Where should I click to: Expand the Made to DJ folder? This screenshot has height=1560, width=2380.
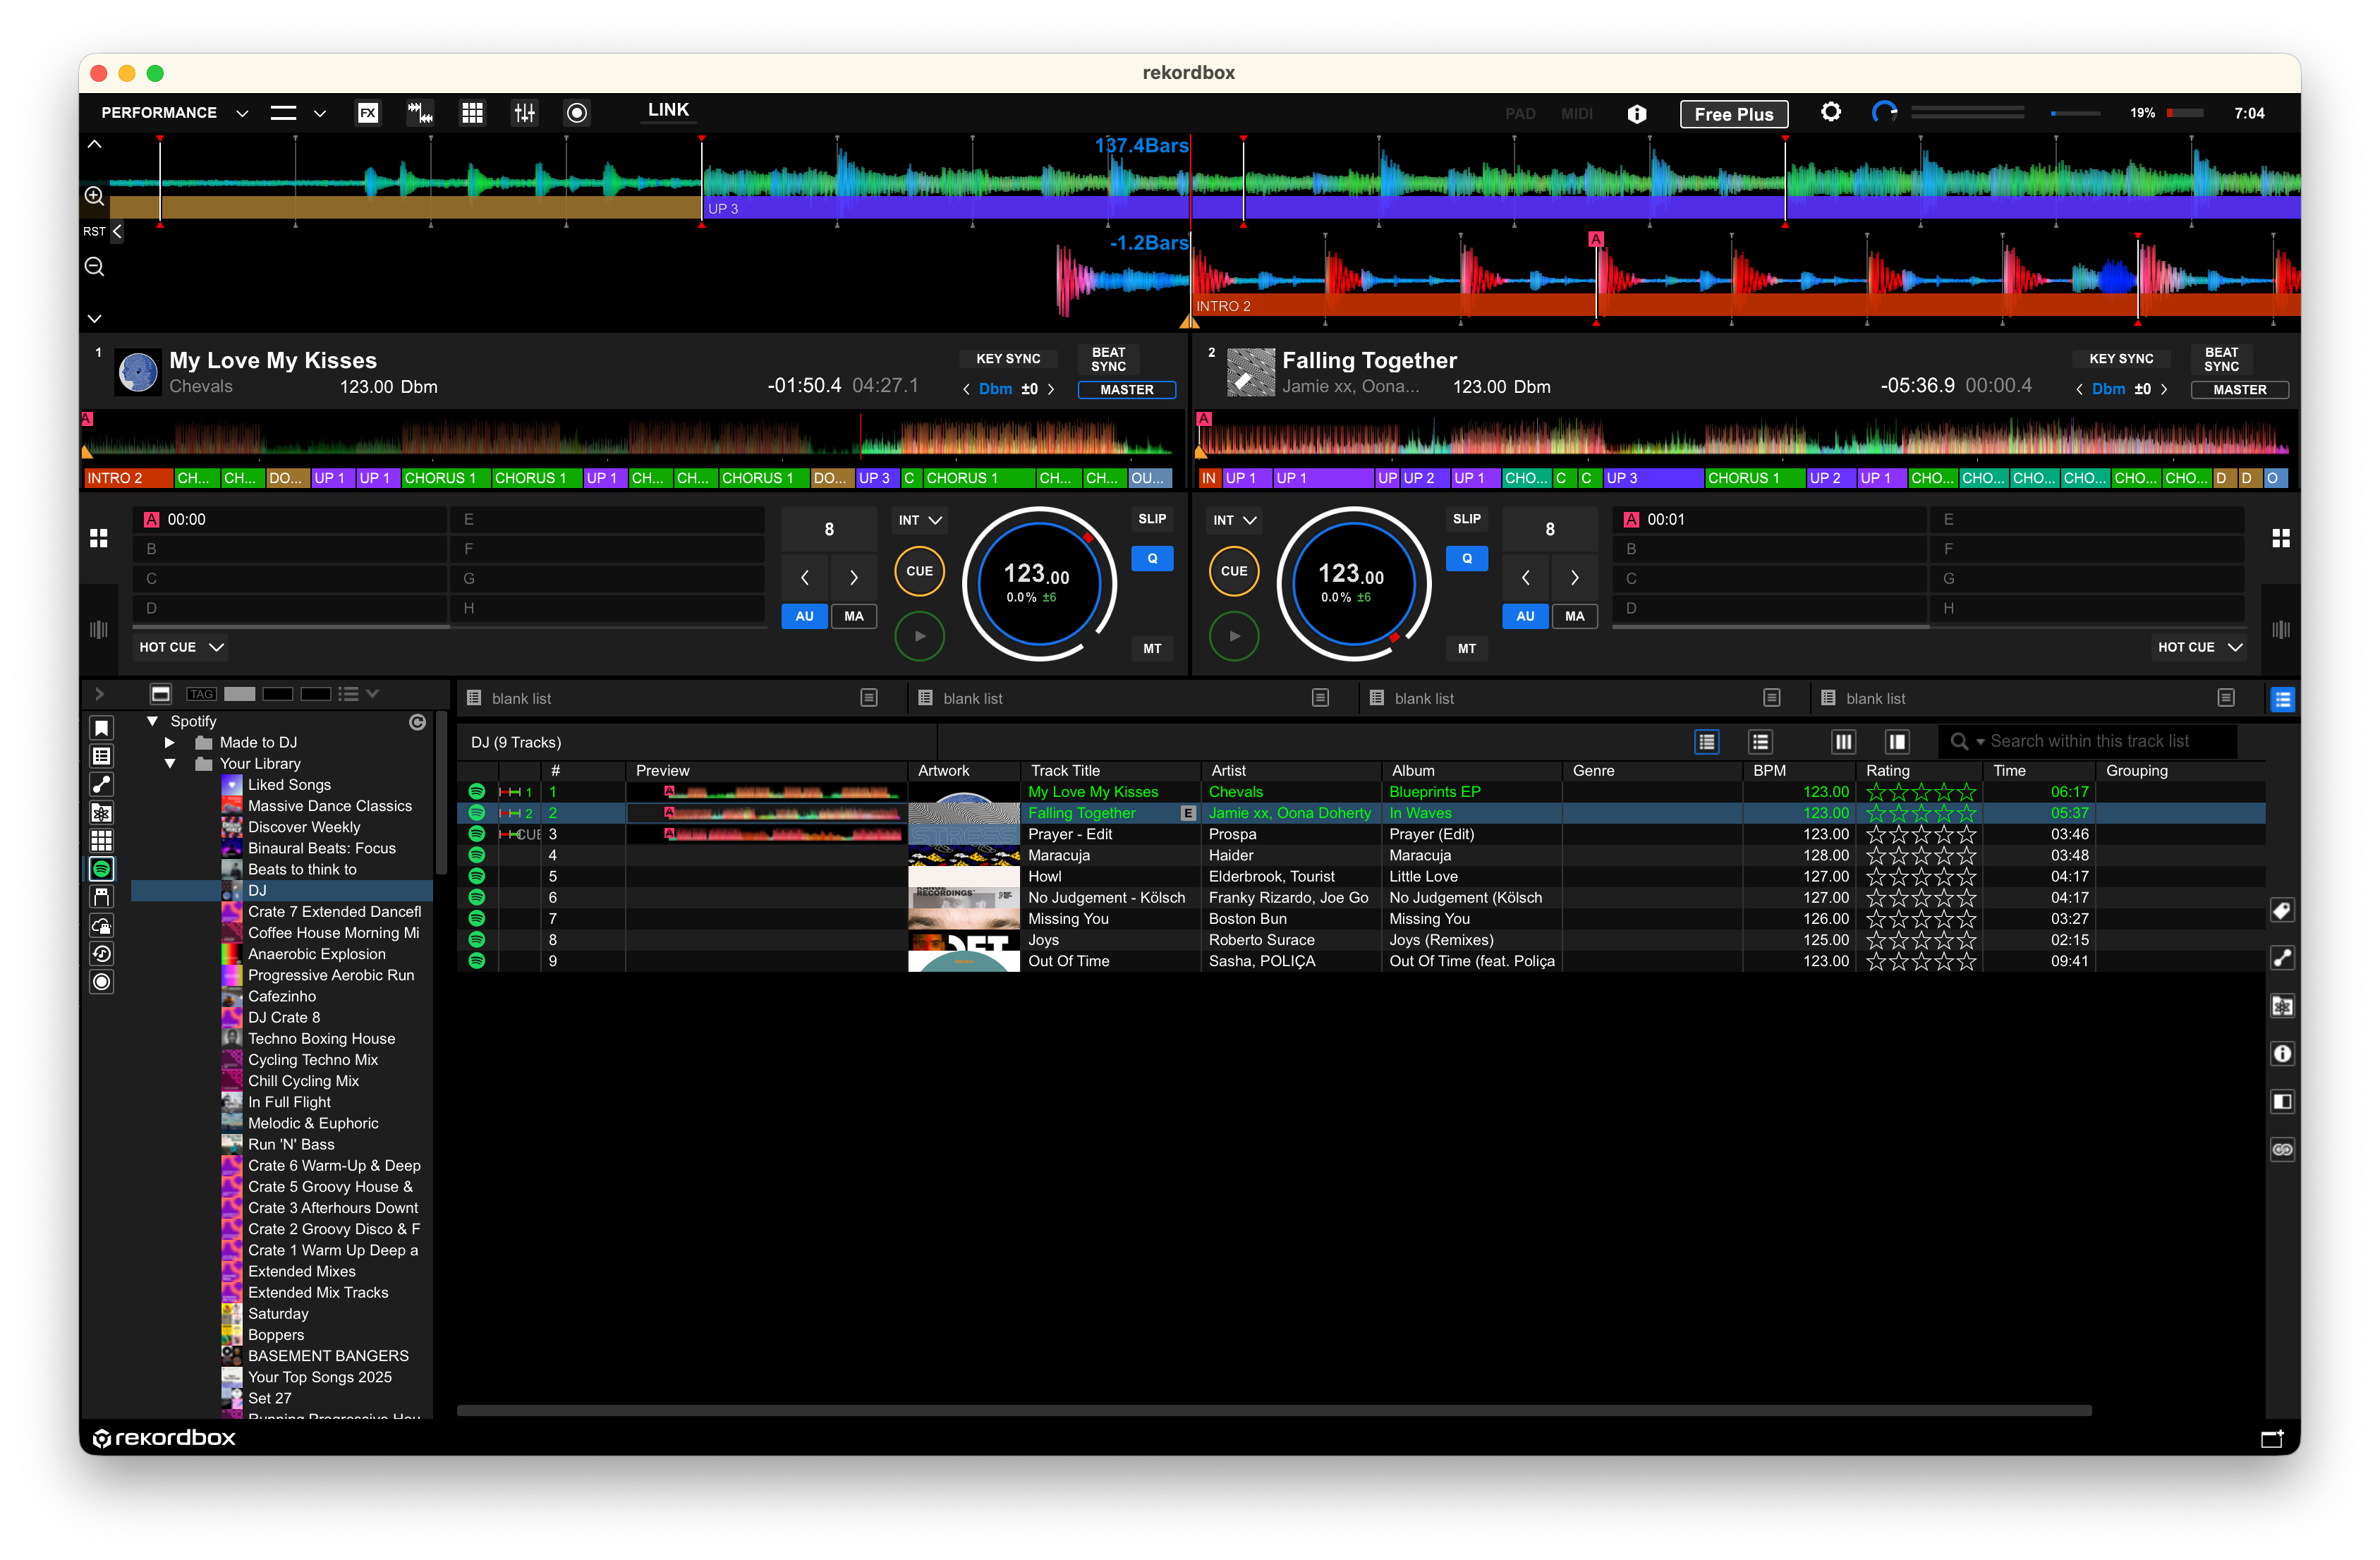tap(169, 741)
